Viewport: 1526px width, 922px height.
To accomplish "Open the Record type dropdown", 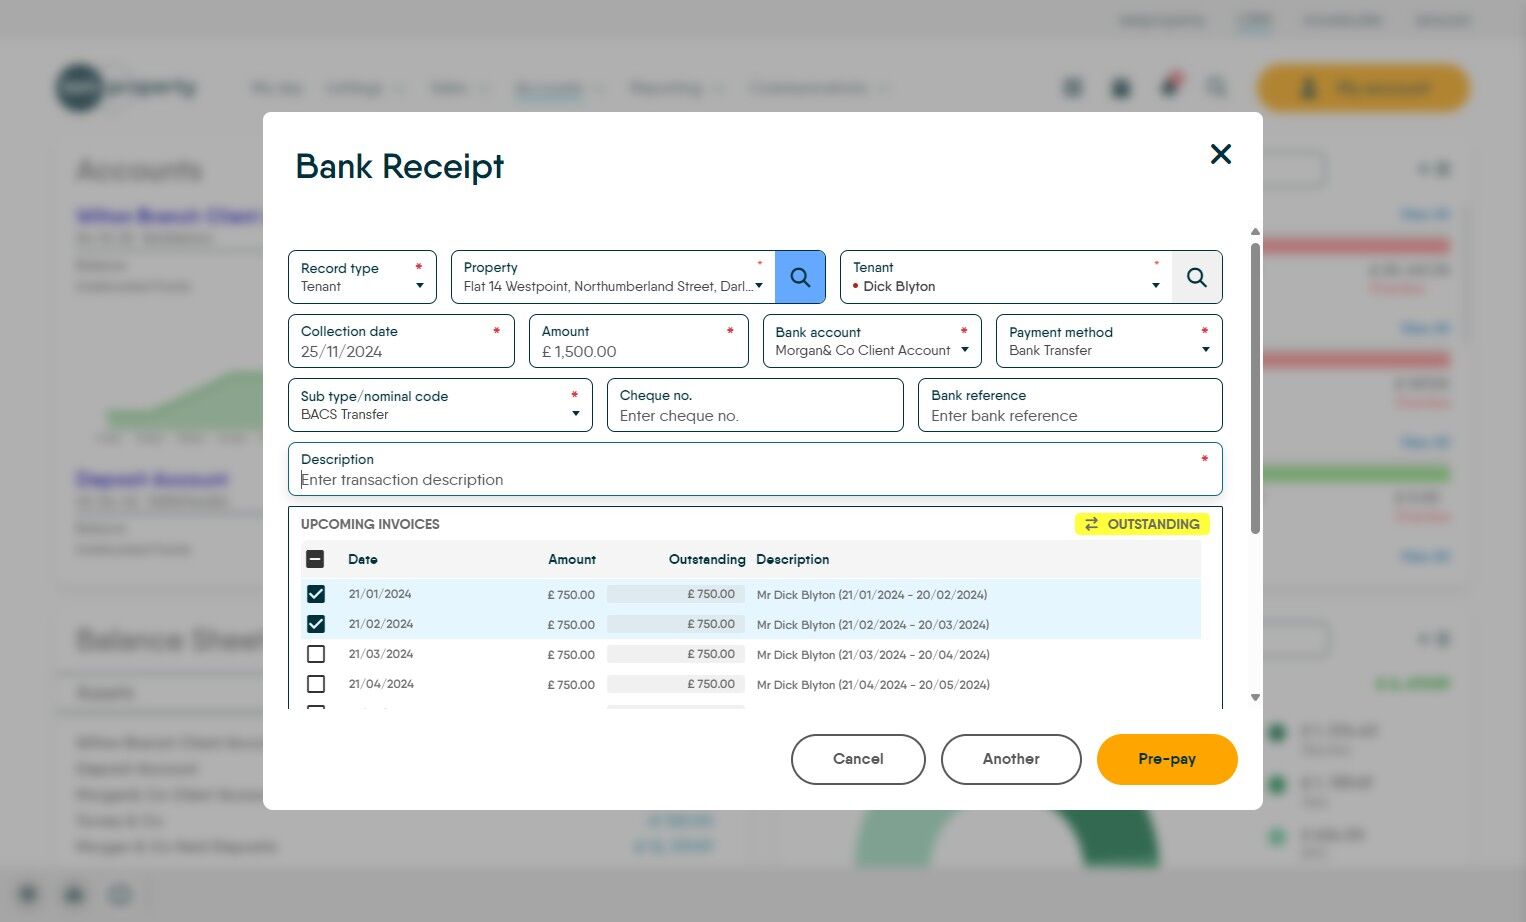I will click(362, 277).
